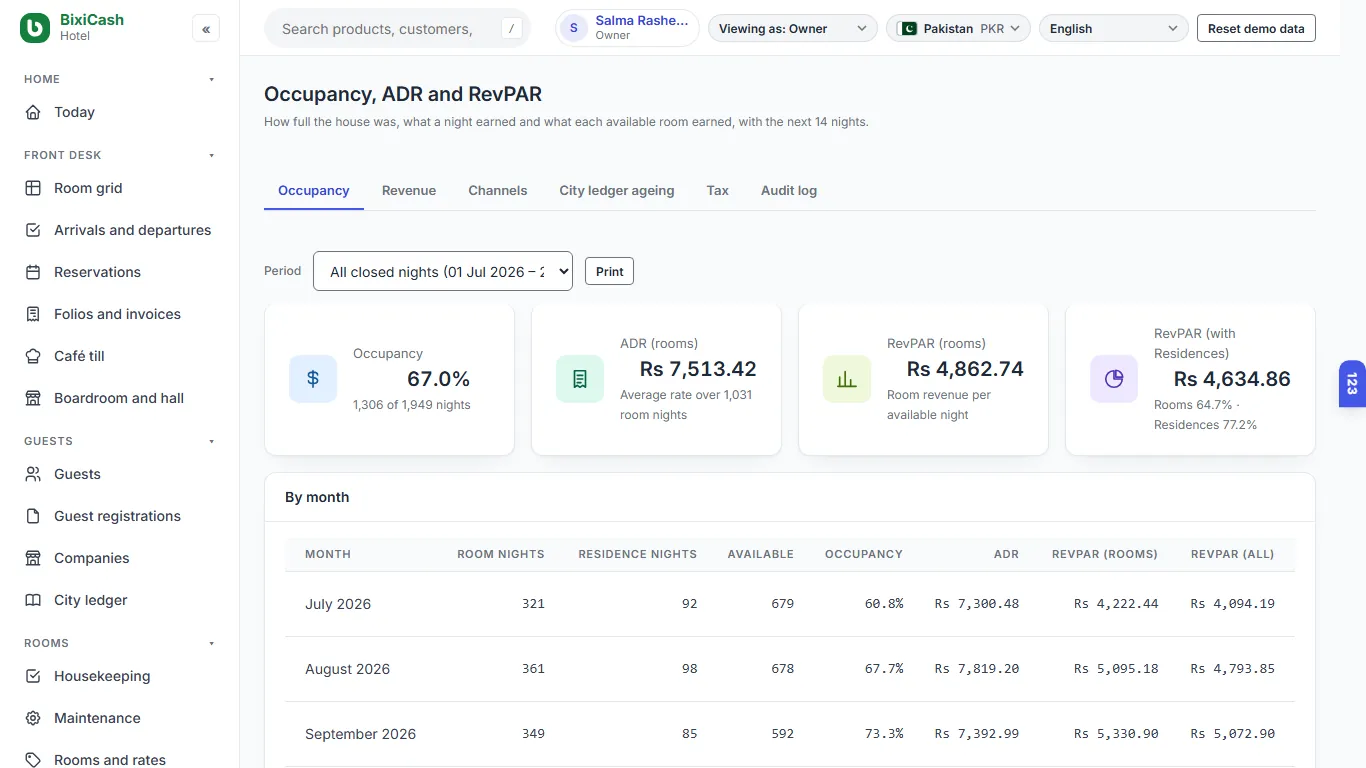This screenshot has height=768, width=1366.
Task: Switch to the Revenue tab
Action: coord(409,190)
